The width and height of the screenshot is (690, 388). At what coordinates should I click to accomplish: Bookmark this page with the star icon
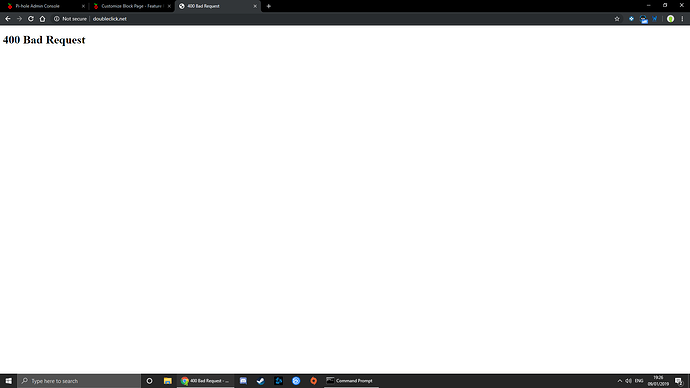coord(617,19)
